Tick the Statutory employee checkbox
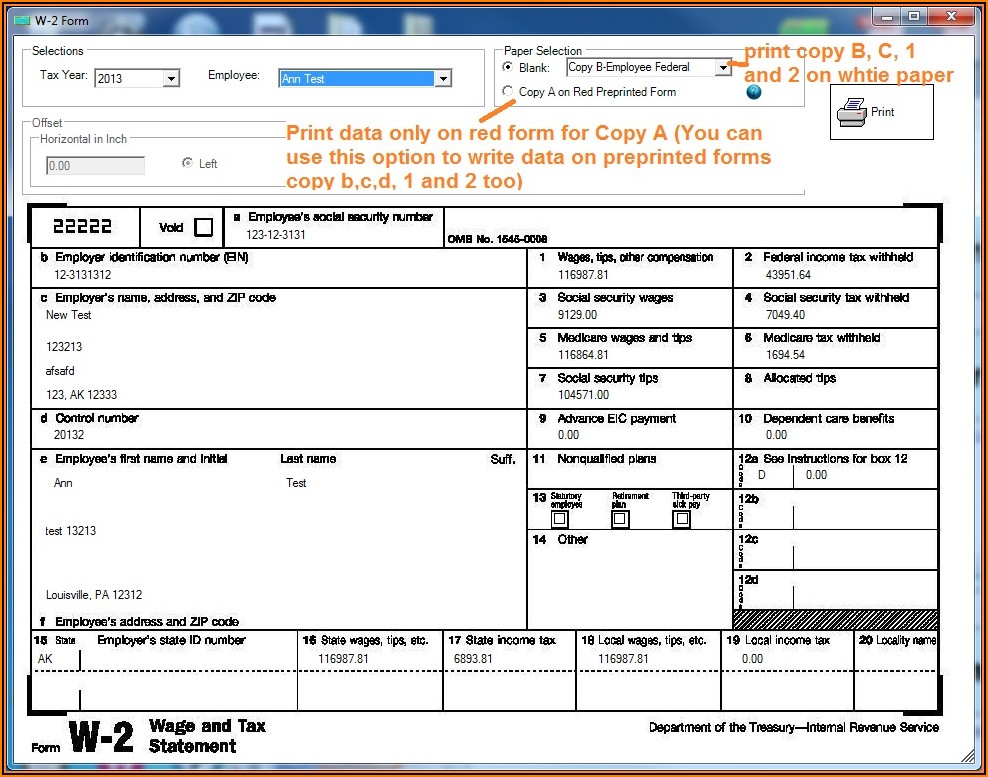 pos(560,519)
